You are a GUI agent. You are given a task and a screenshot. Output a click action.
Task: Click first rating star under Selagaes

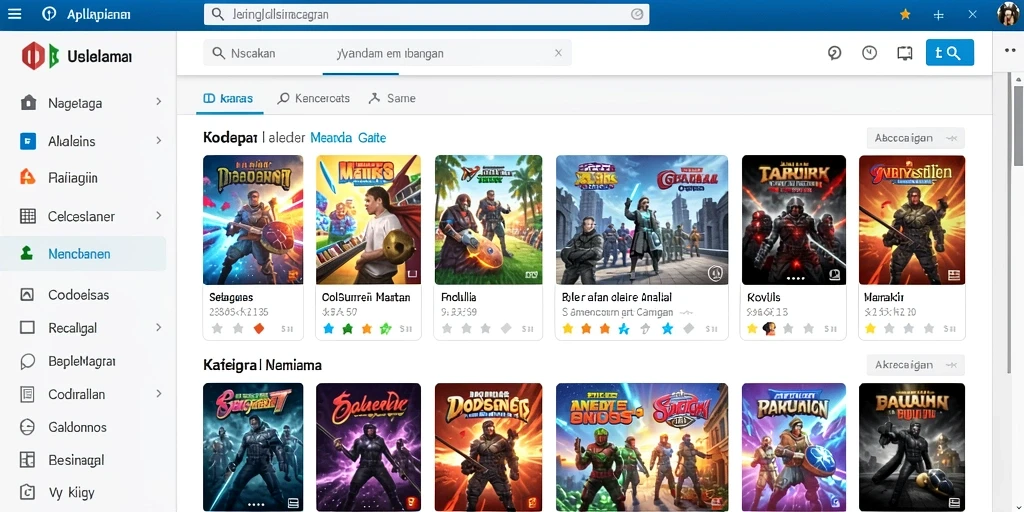pyautogui.click(x=217, y=328)
